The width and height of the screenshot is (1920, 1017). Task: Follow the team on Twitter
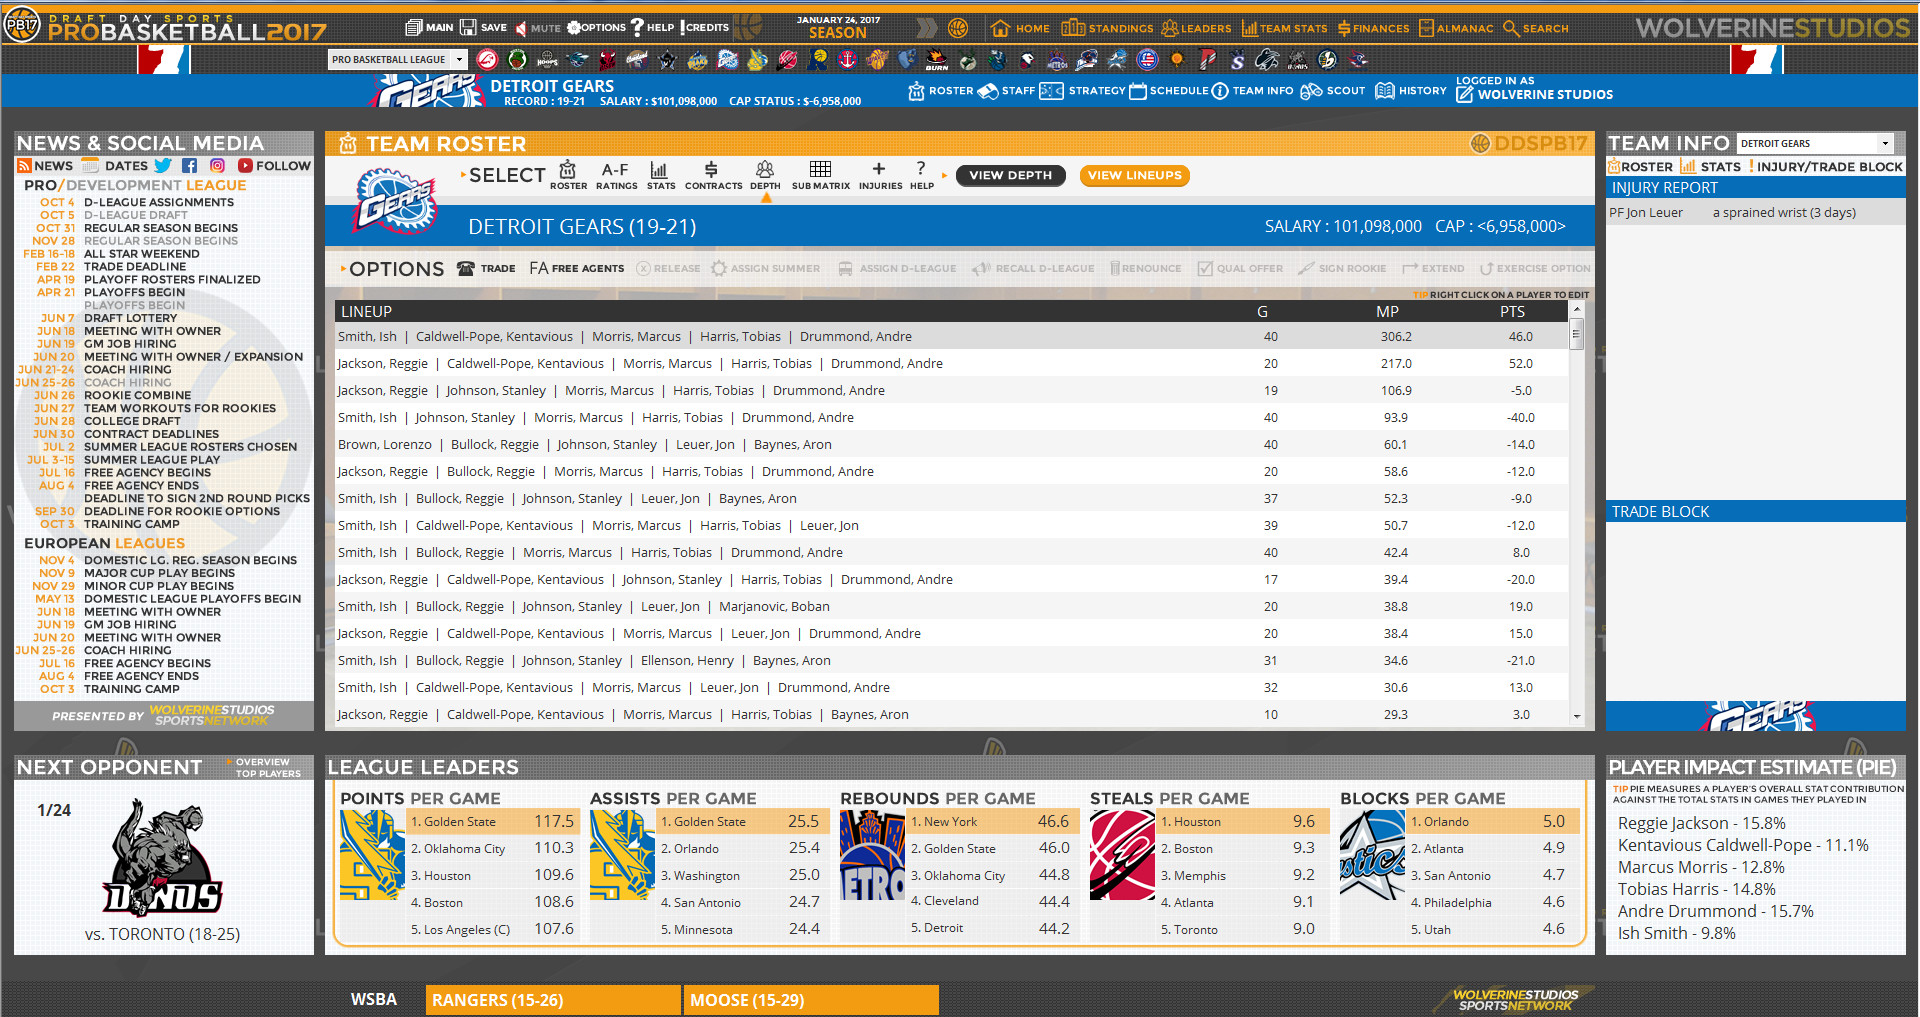click(x=163, y=165)
